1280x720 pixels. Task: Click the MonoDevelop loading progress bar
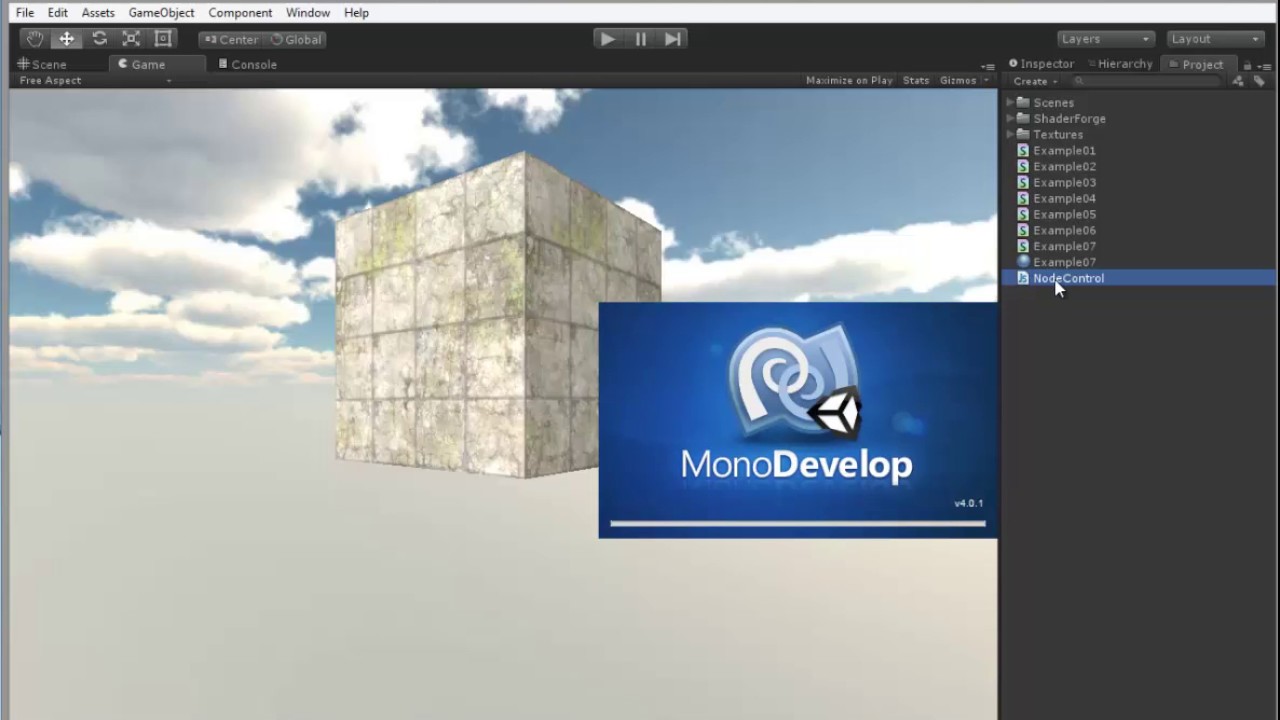coord(797,522)
